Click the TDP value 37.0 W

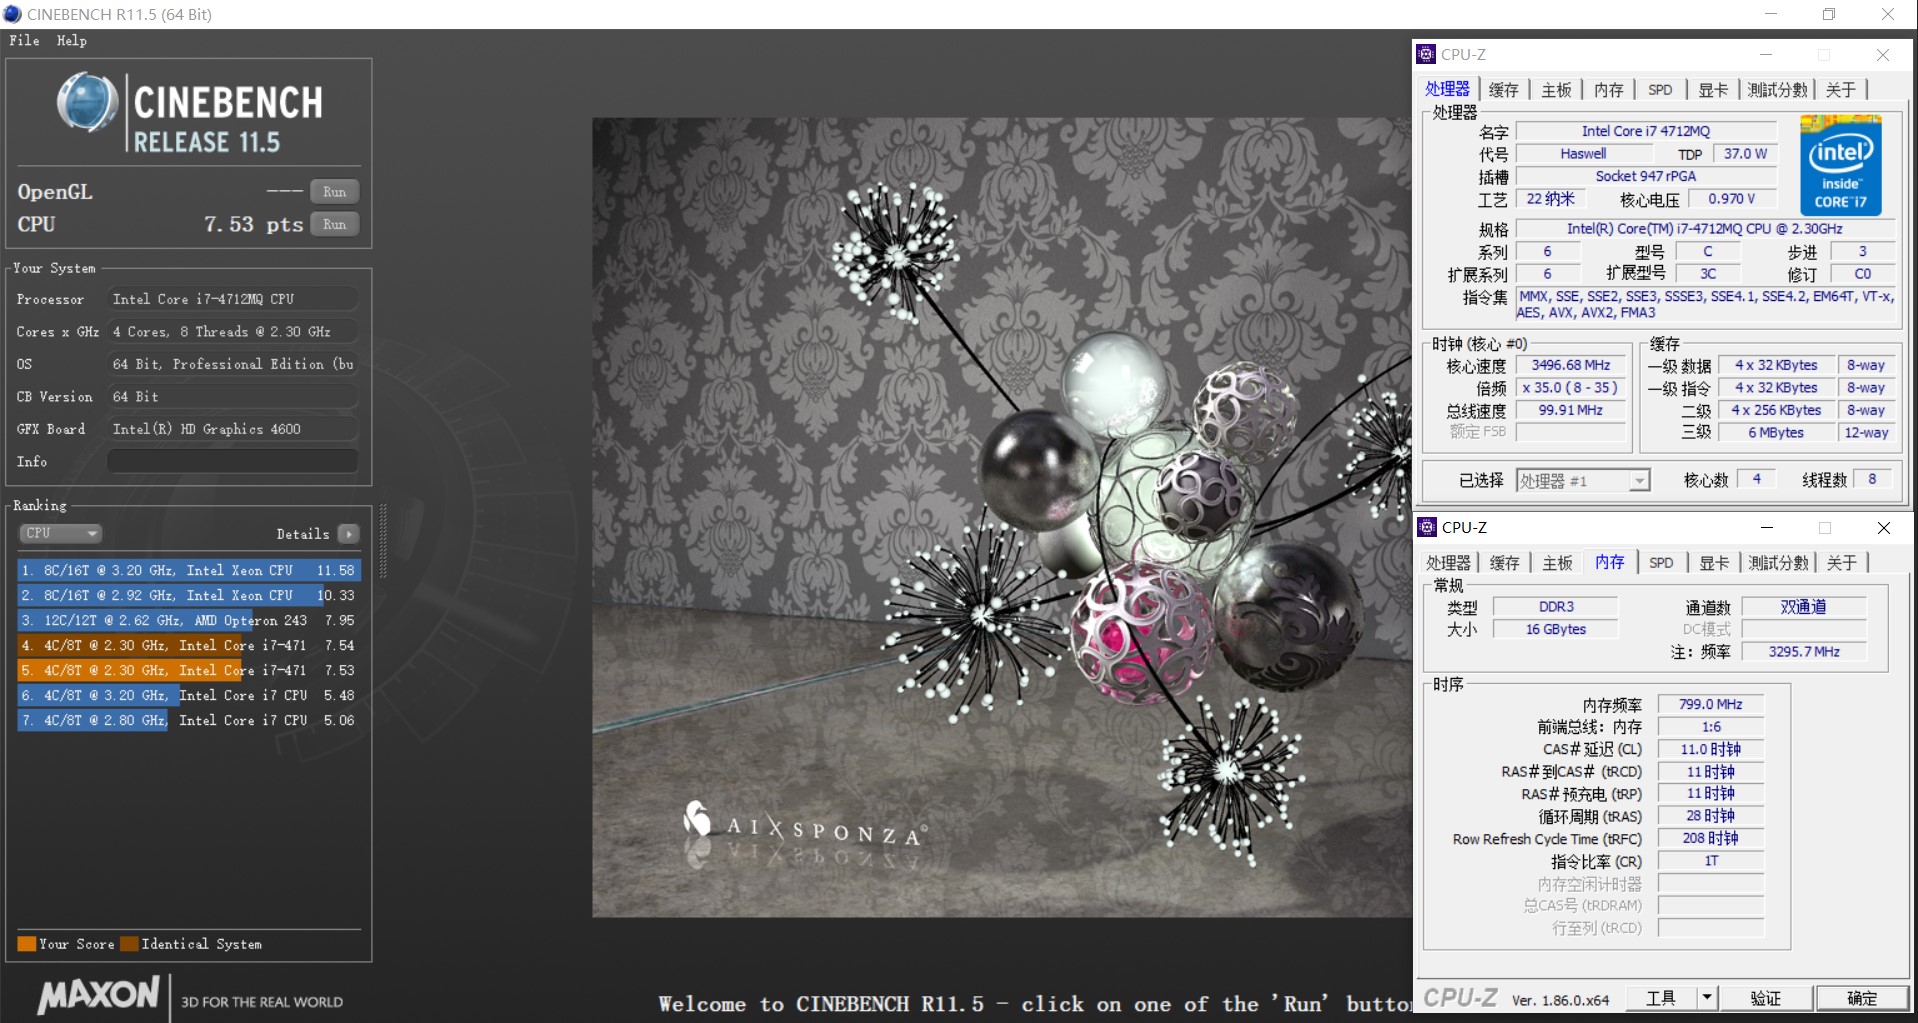(x=1745, y=154)
